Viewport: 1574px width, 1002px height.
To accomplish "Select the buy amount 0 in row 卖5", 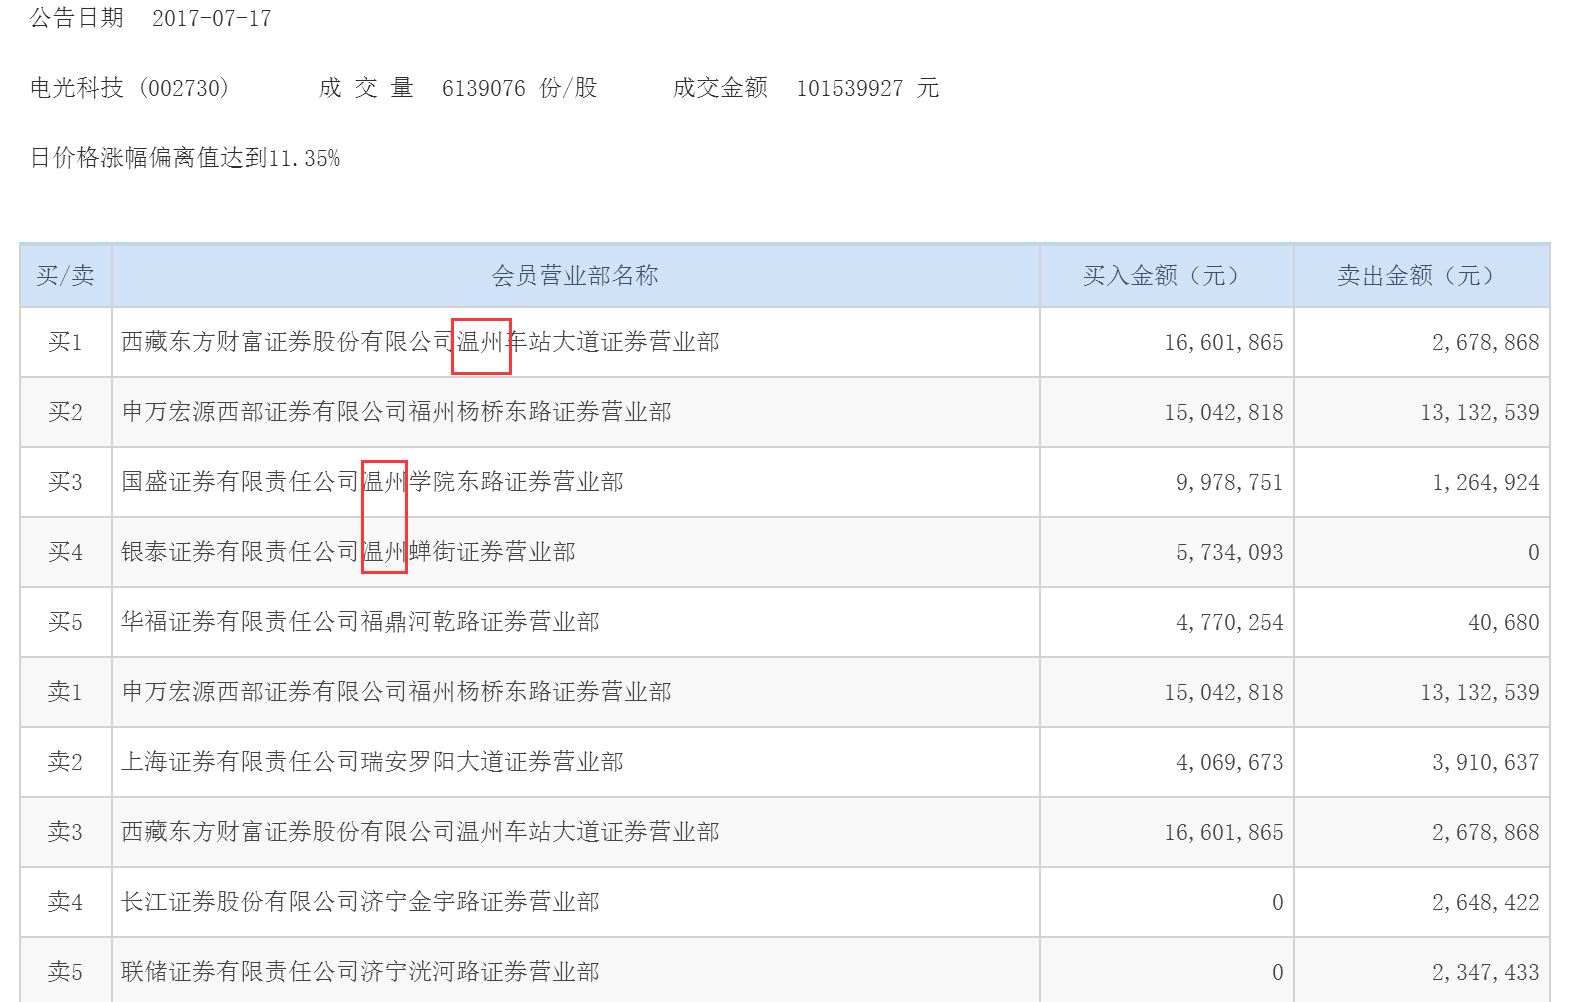I will pyautogui.click(x=1278, y=973).
